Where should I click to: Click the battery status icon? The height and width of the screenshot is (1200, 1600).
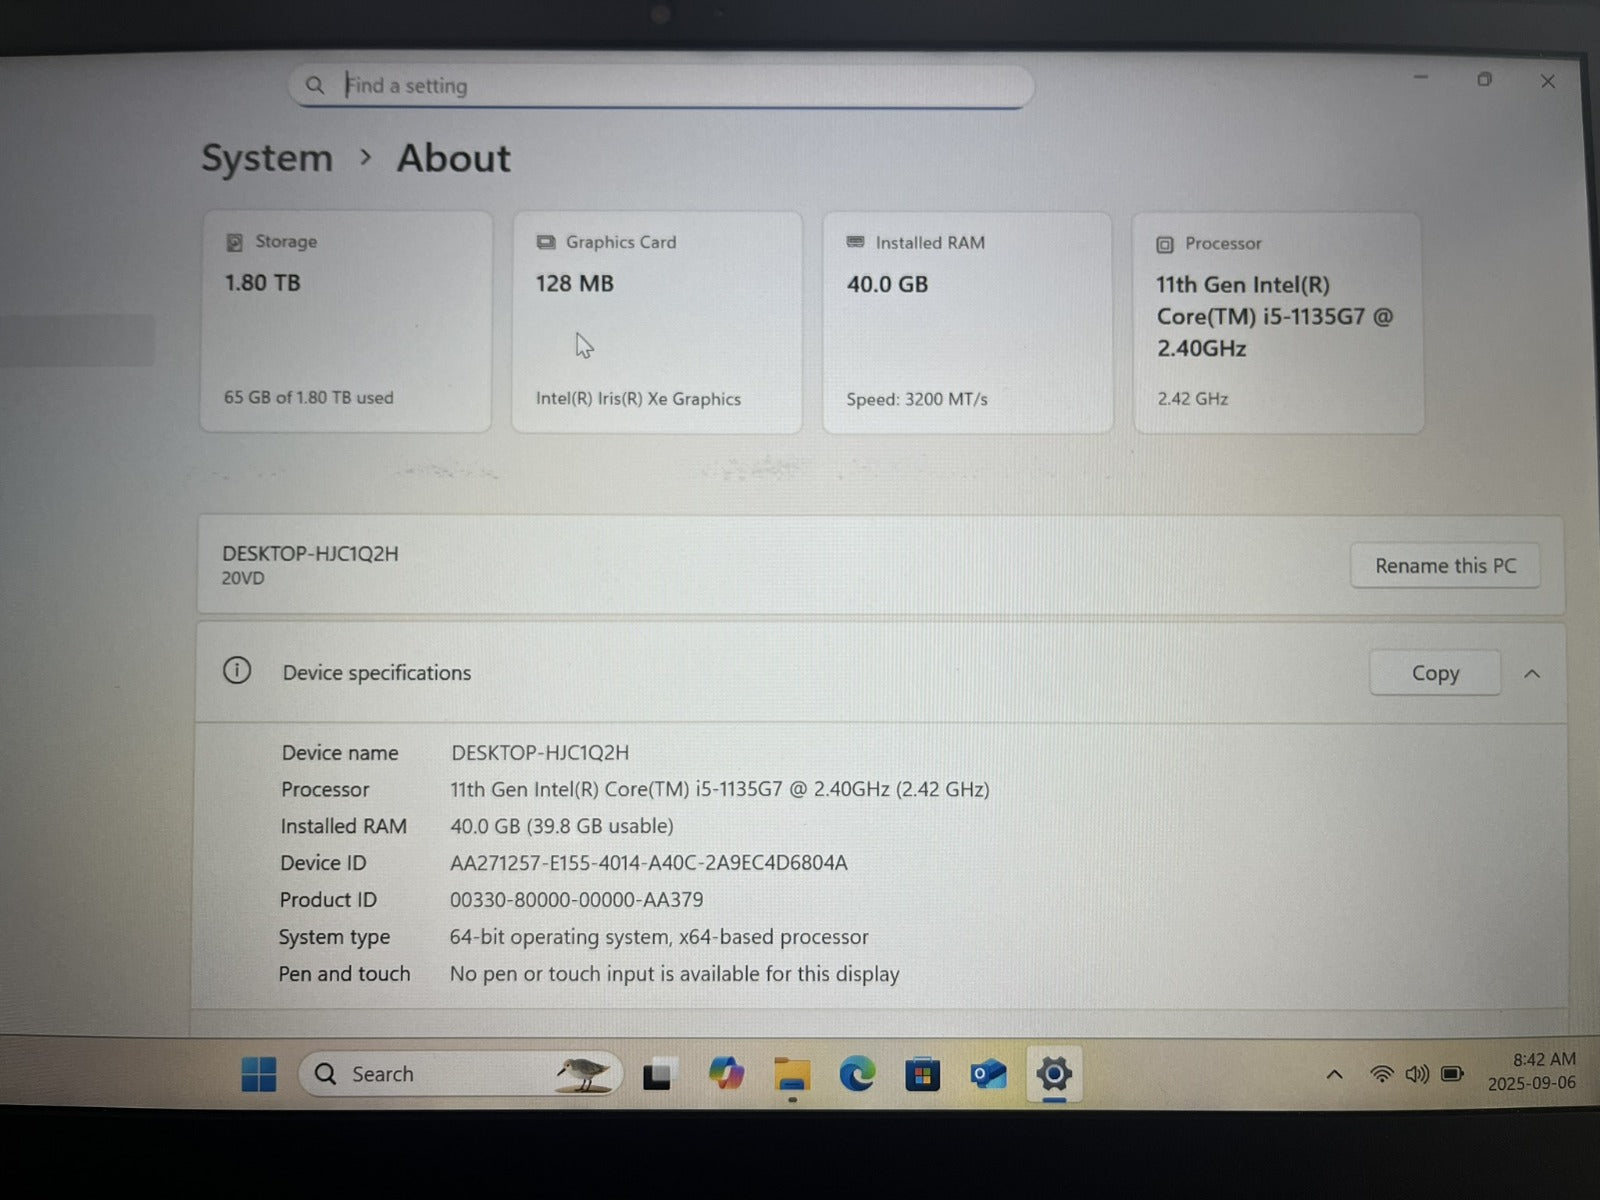[x=1453, y=1075]
